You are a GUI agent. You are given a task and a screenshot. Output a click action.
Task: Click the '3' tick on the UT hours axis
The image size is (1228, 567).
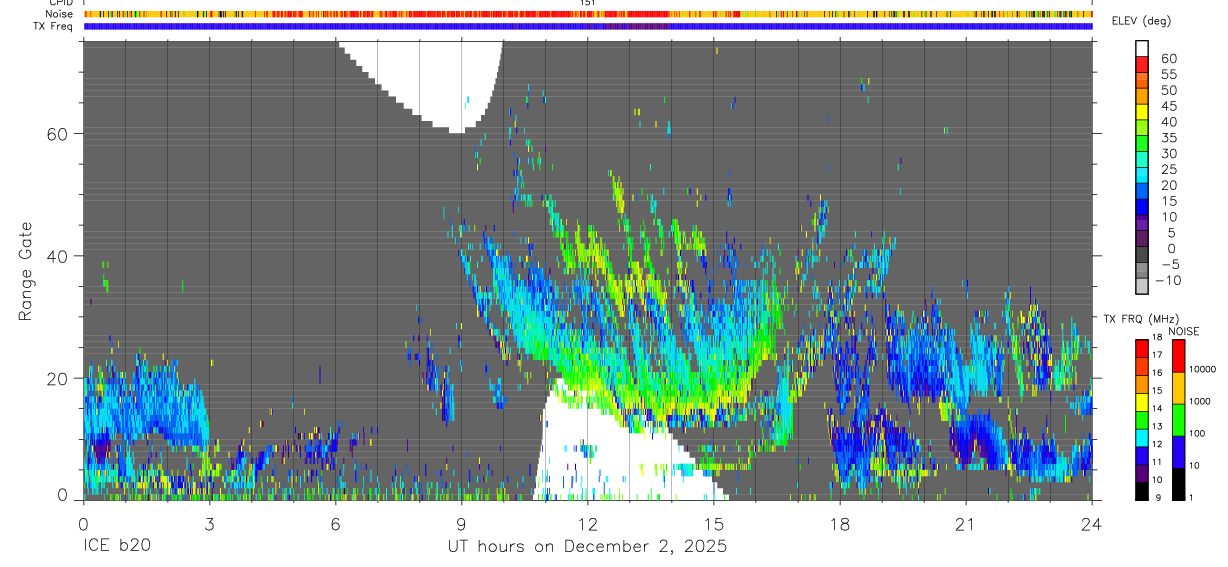209,524
